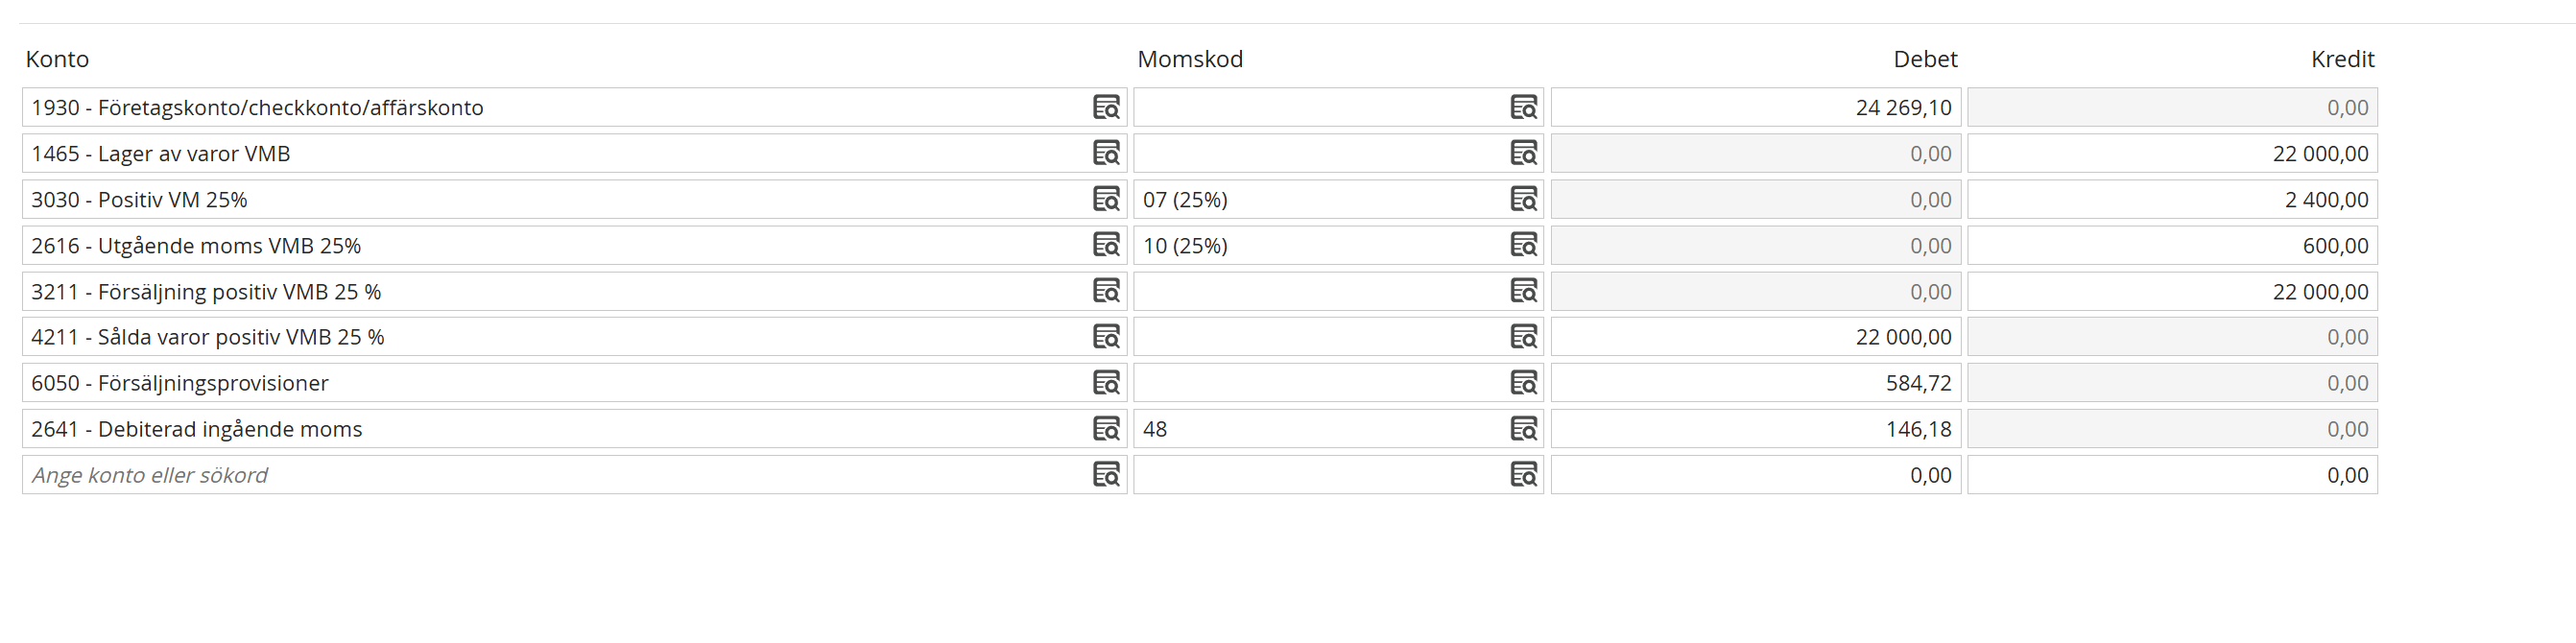This screenshot has width=2576, height=643.
Task: Open VAT code lookup icon showing 07 (25%)
Action: 1522,199
